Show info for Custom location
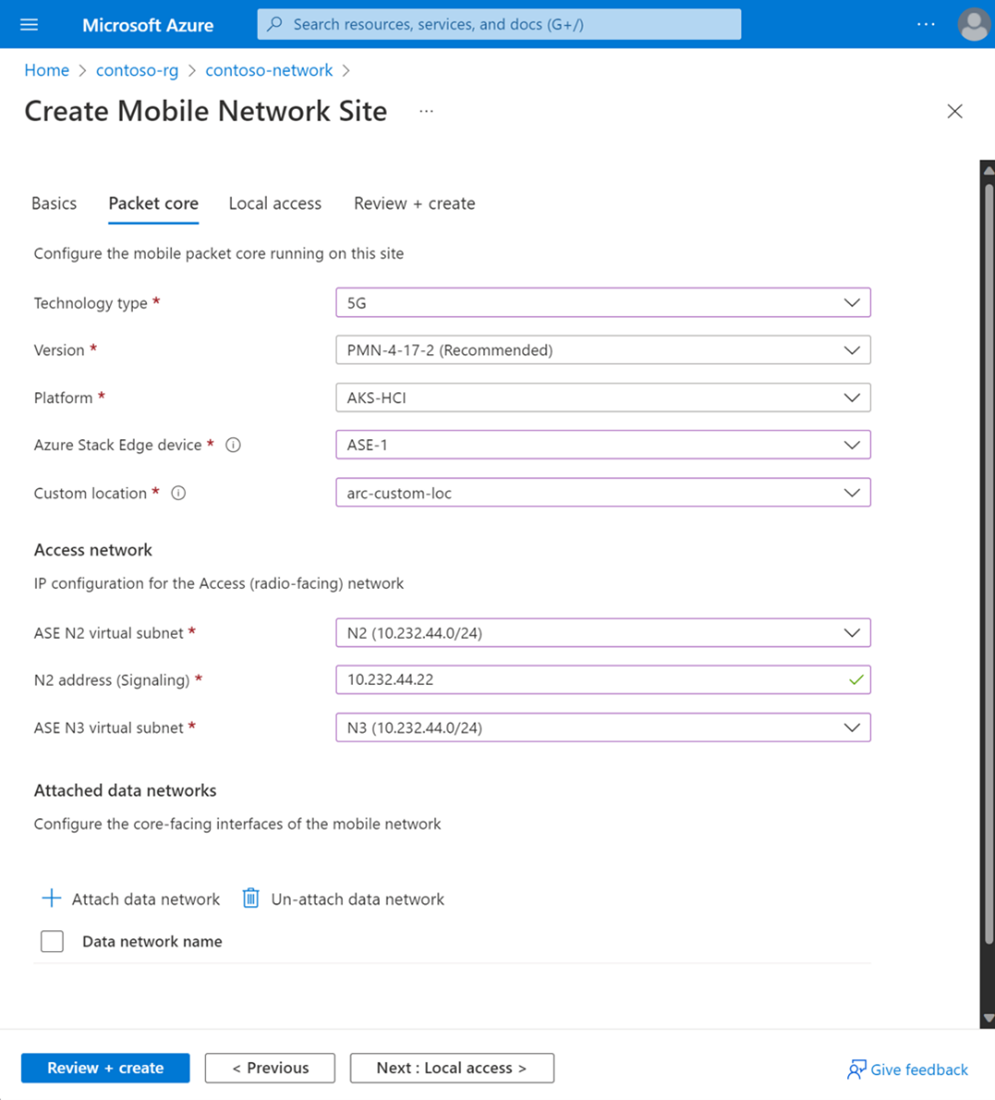This screenshot has height=1100, width=995. [179, 493]
